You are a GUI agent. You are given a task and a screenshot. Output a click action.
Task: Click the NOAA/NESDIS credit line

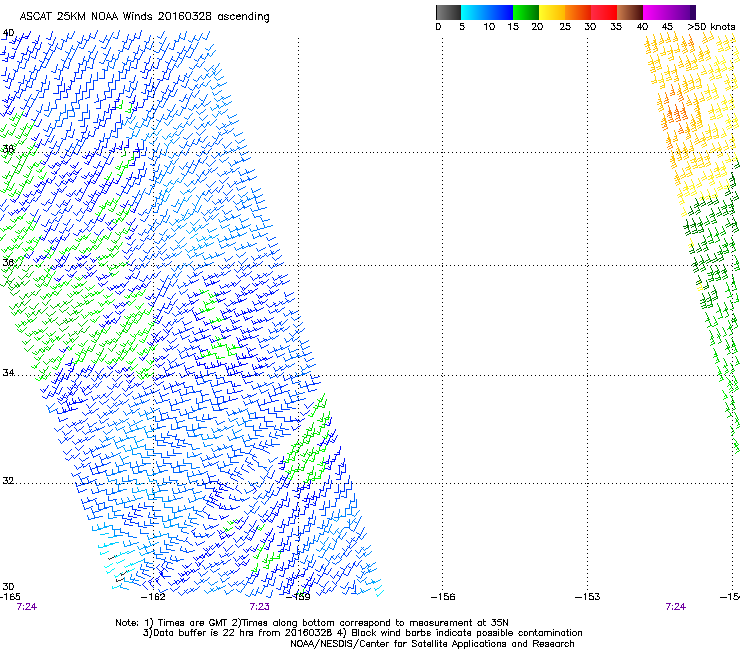tap(432, 644)
